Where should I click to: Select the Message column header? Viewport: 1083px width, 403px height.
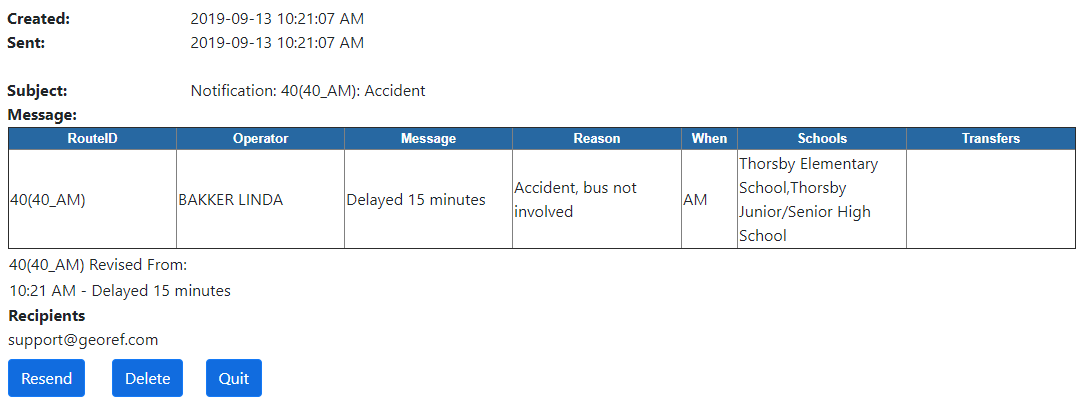(428, 139)
